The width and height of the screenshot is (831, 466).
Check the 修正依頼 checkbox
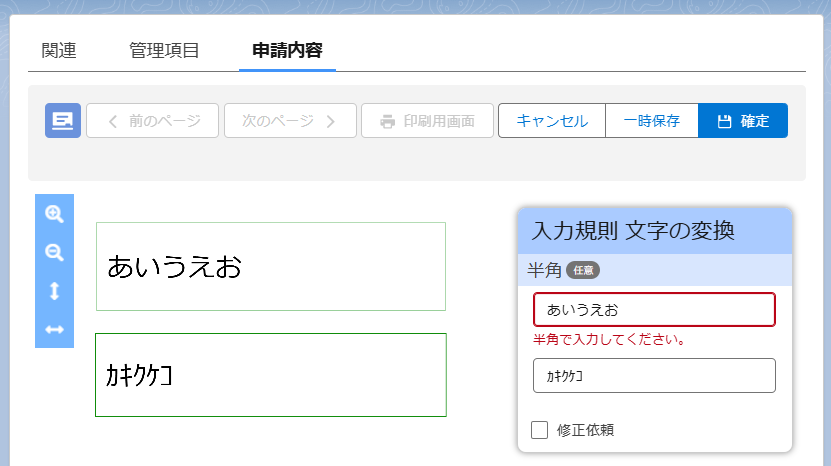point(540,430)
